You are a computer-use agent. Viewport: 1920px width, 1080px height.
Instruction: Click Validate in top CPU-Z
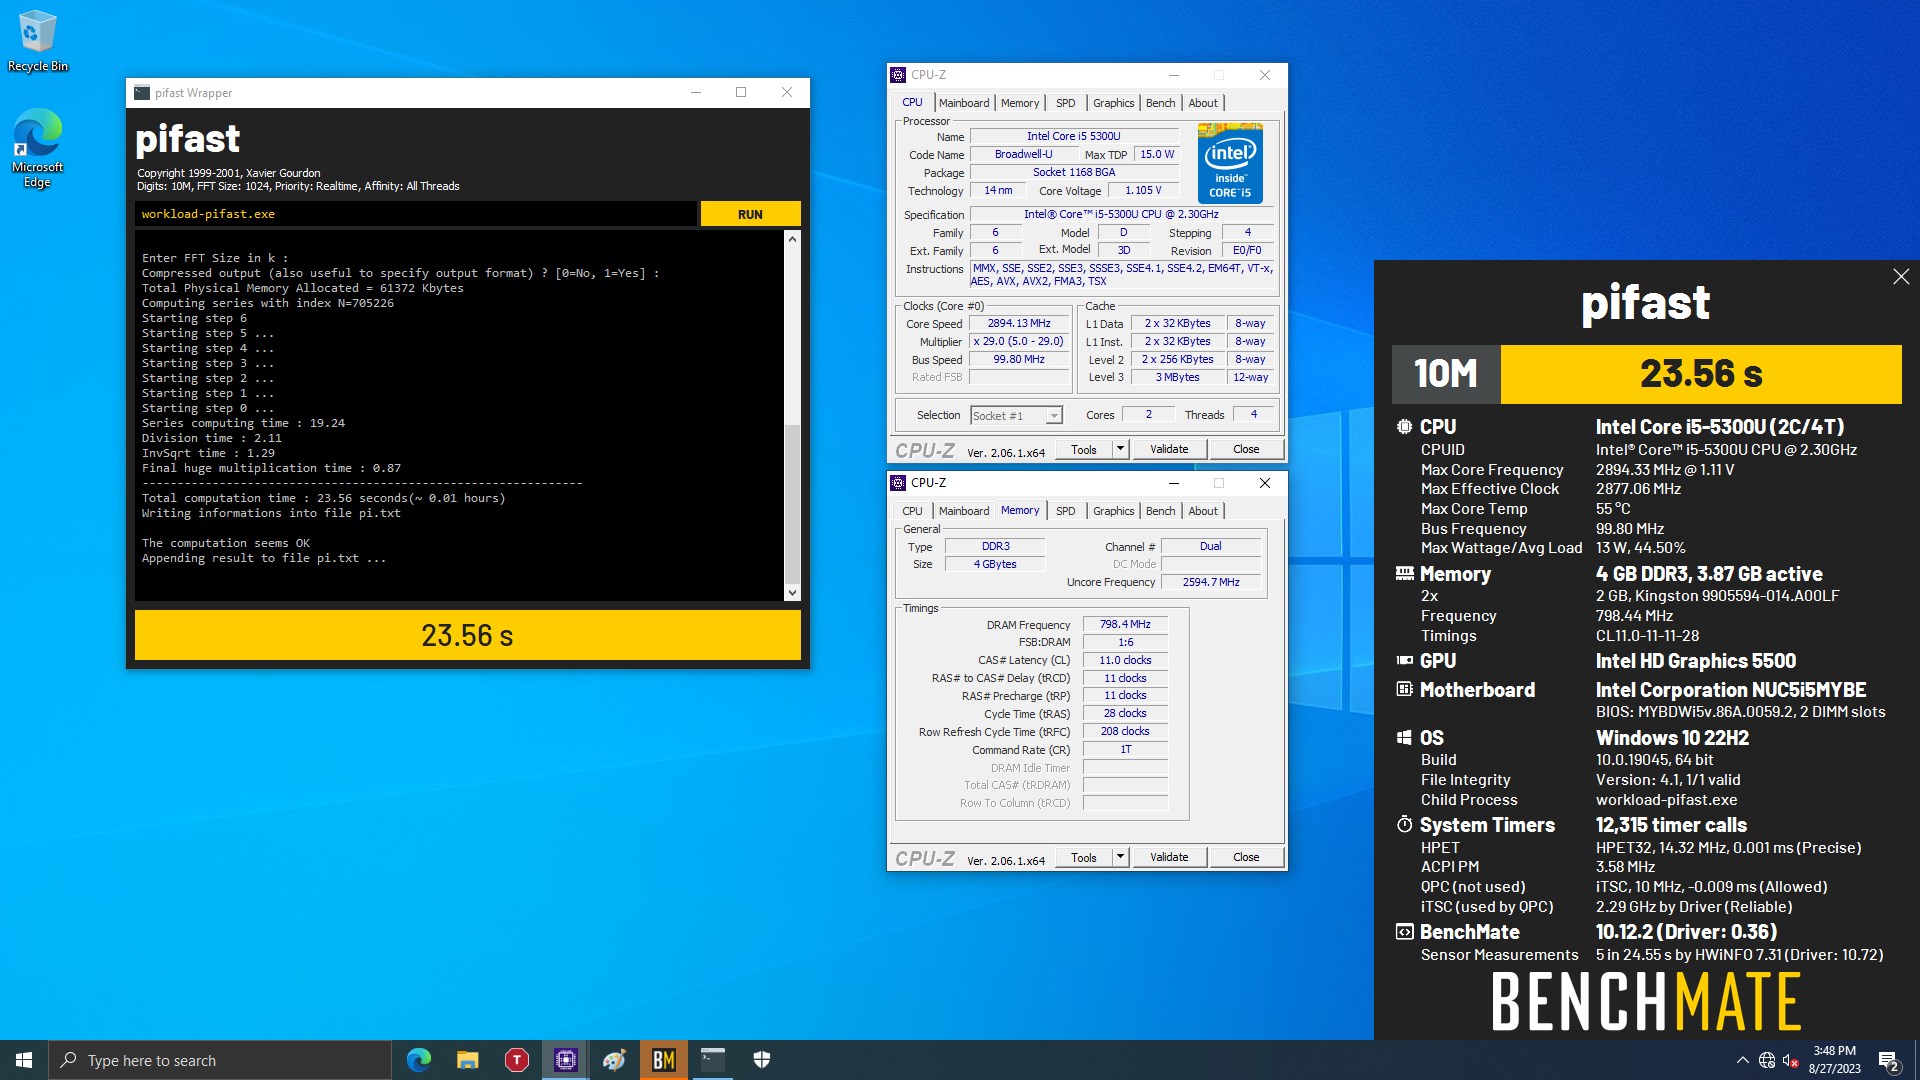click(1169, 449)
